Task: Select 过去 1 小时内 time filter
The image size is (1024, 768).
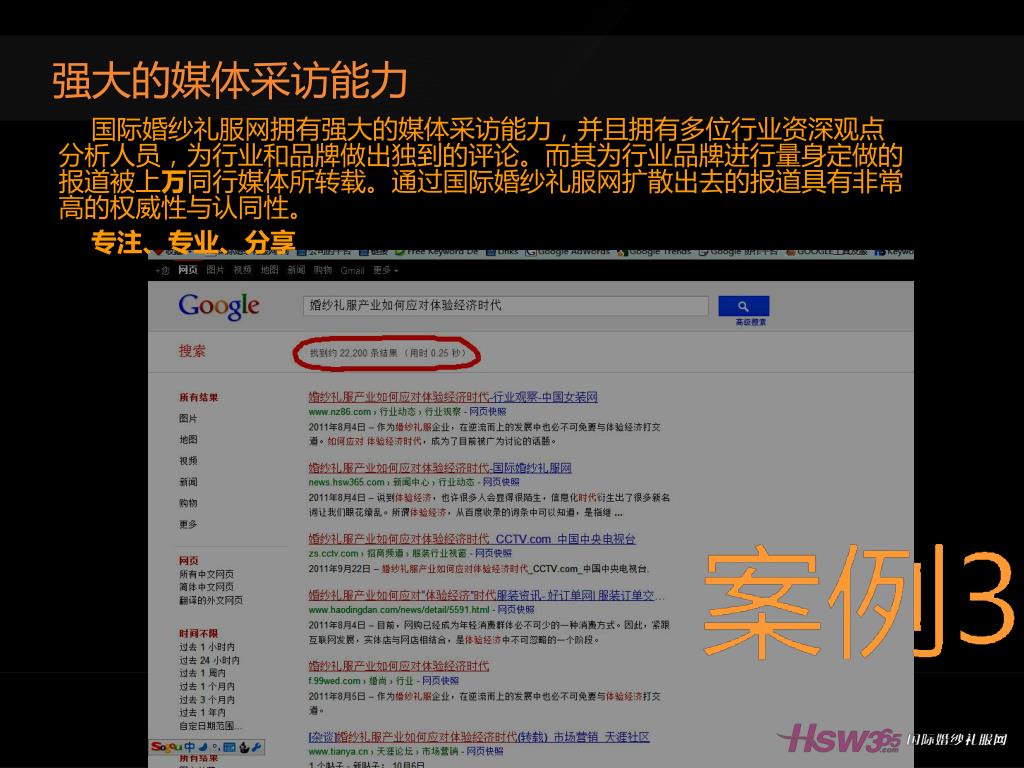Action: (x=207, y=647)
